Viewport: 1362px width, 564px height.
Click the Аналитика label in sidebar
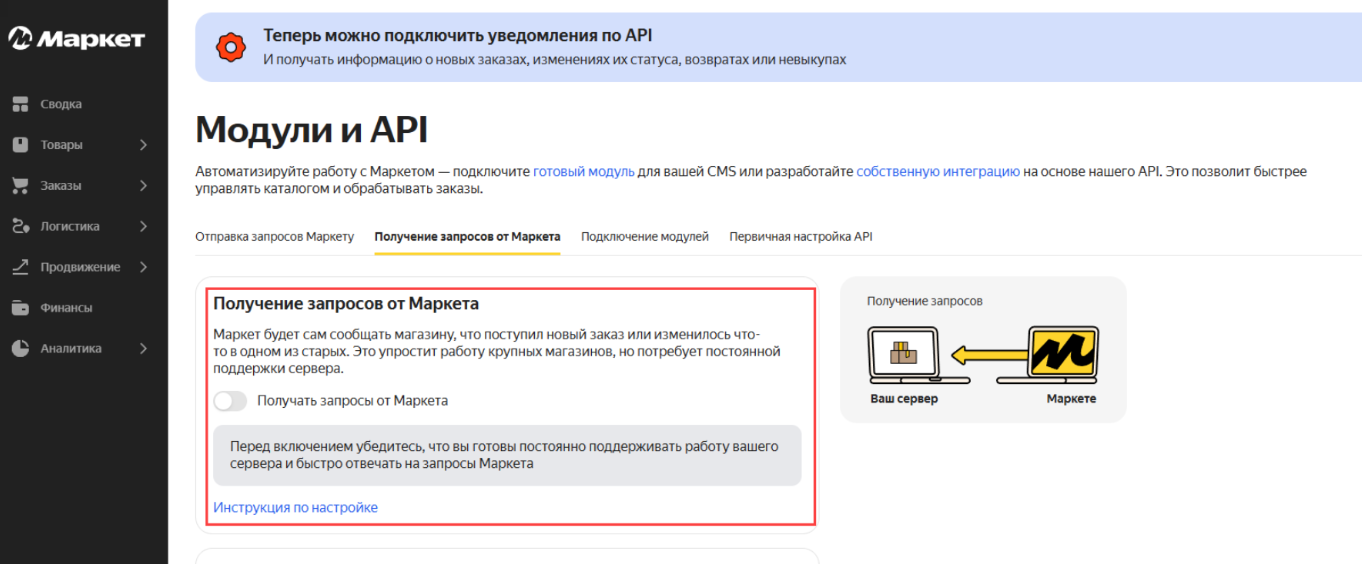[71, 349]
